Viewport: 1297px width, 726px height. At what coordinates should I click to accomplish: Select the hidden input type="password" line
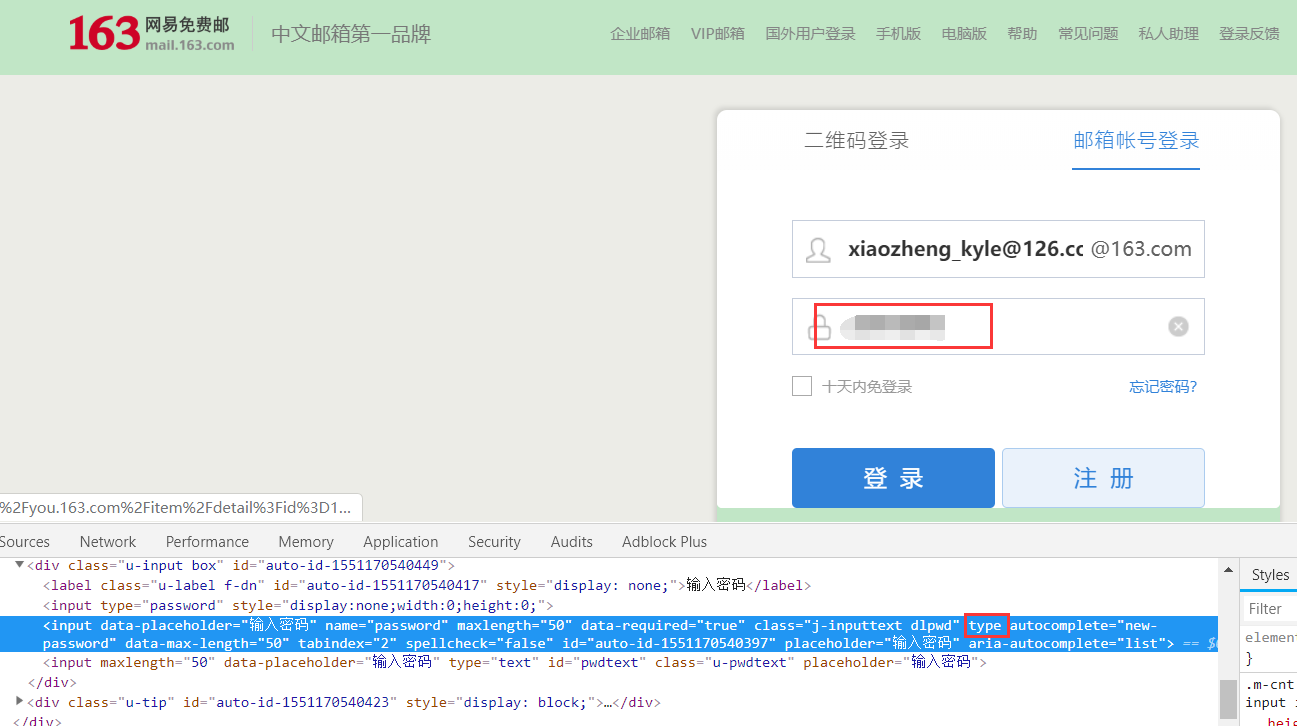pos(298,605)
